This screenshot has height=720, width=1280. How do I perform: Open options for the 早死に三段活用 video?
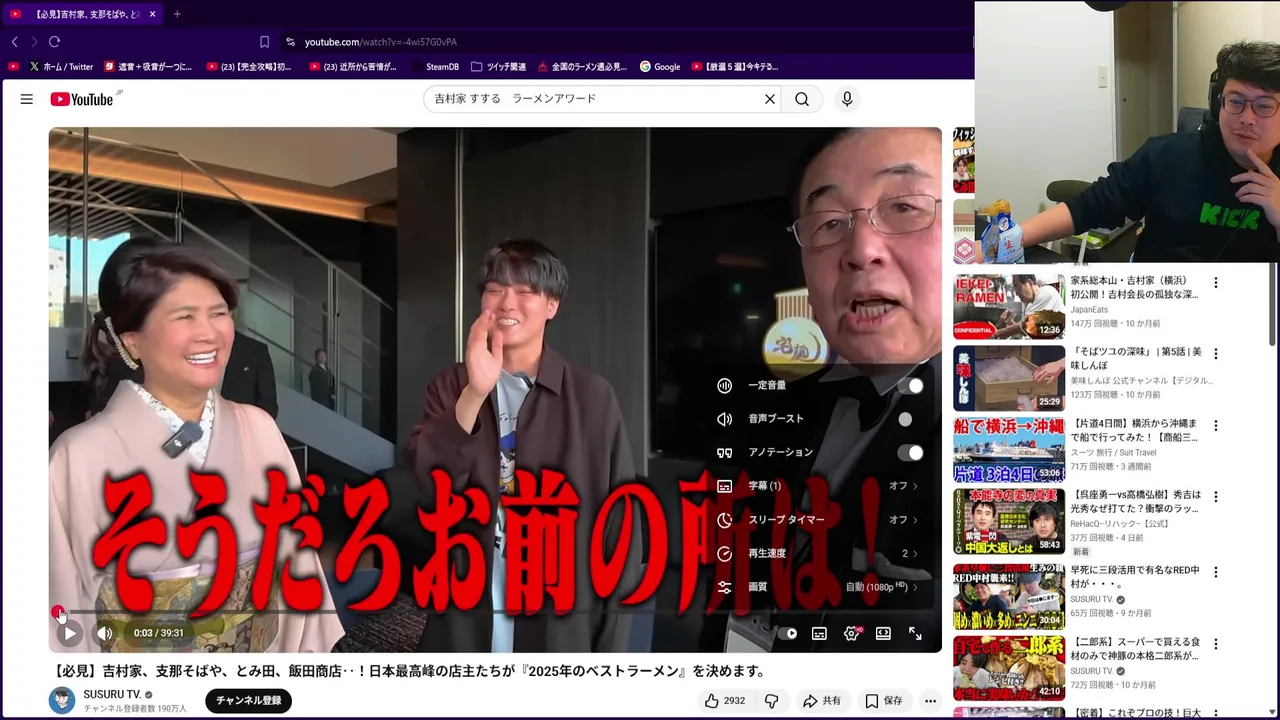(1216, 572)
